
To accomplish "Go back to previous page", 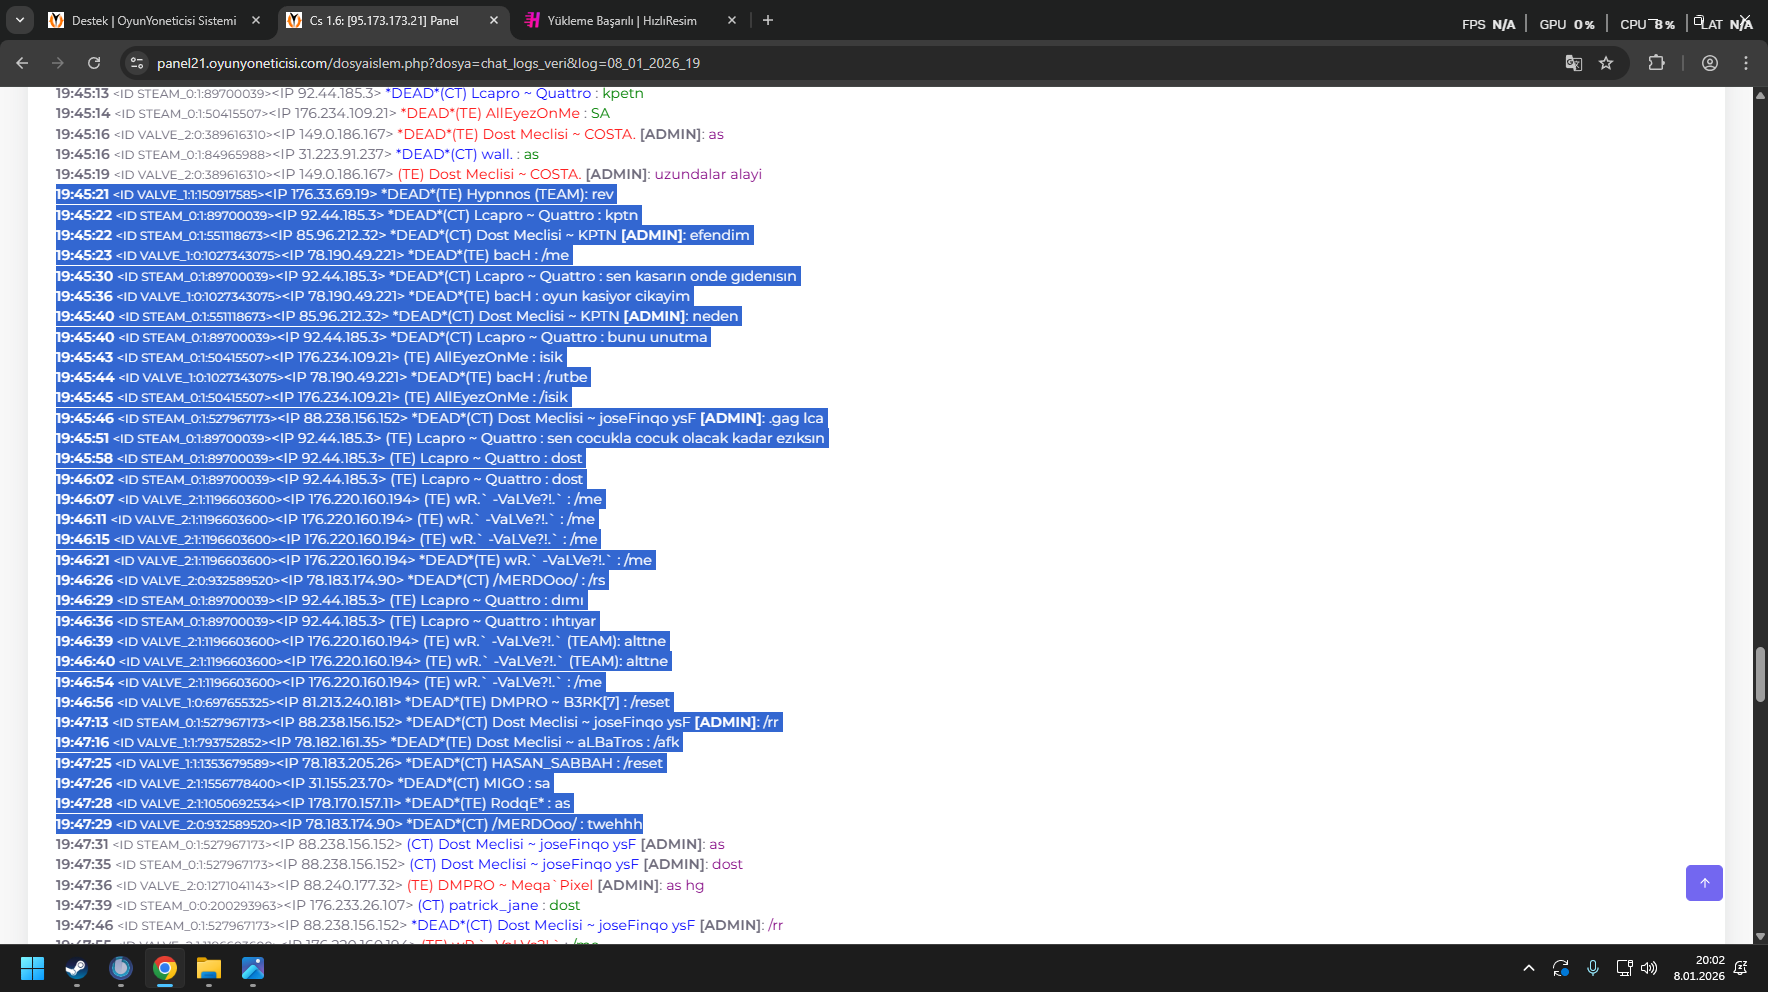I will tap(22, 63).
